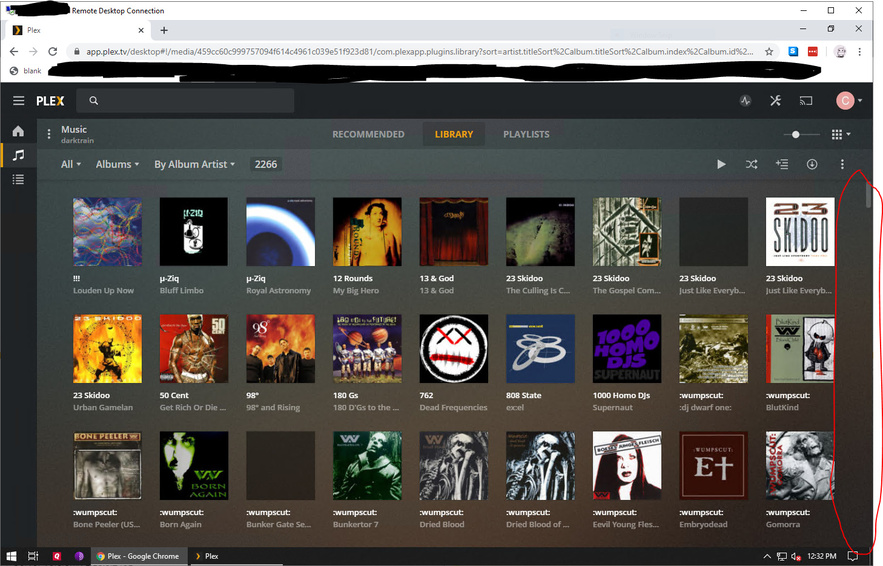Adjust the poster size slider
Viewport: 883px width, 566px height.
[796, 135]
